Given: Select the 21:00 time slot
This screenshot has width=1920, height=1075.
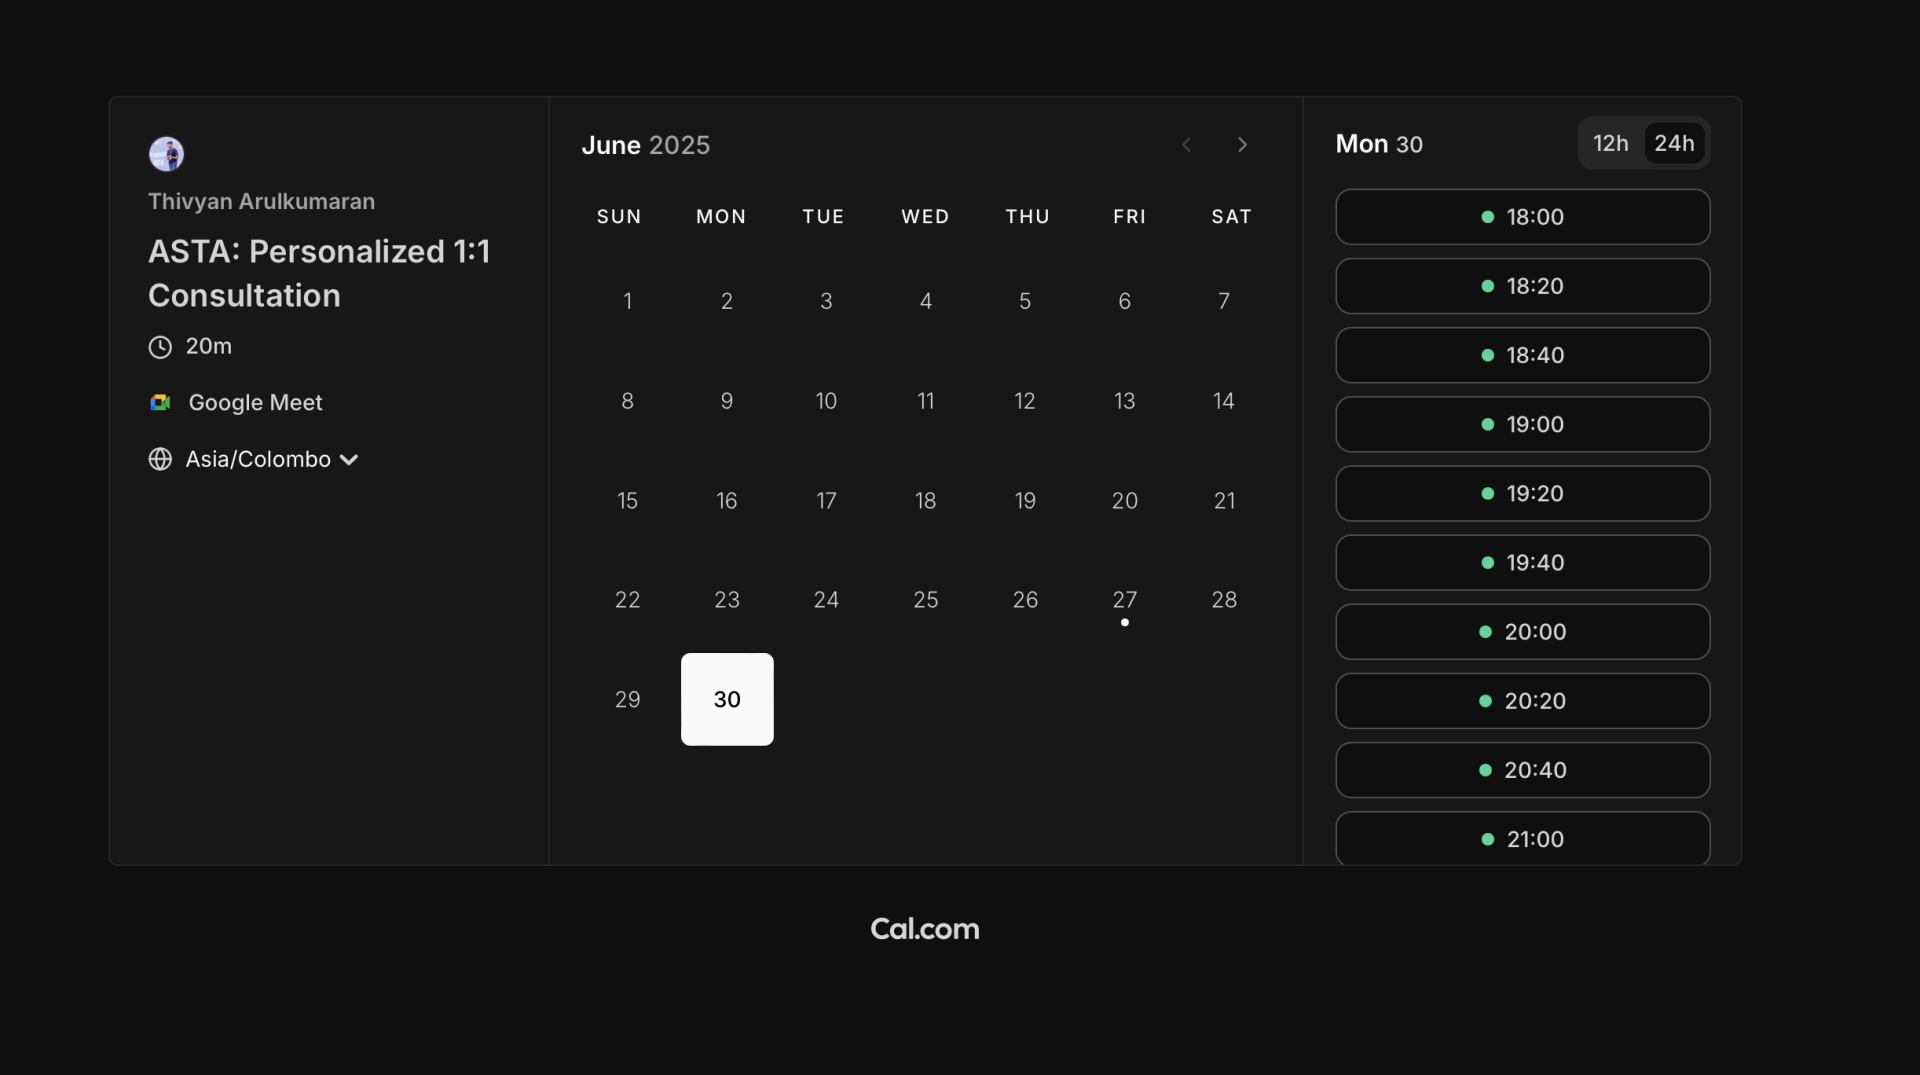Looking at the screenshot, I should click(x=1522, y=839).
